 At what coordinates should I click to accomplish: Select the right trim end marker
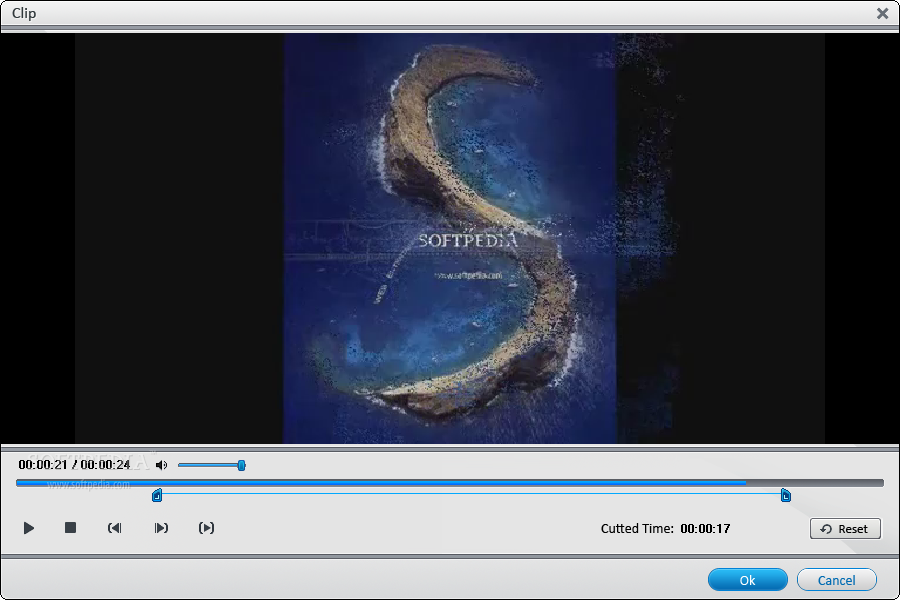point(786,496)
